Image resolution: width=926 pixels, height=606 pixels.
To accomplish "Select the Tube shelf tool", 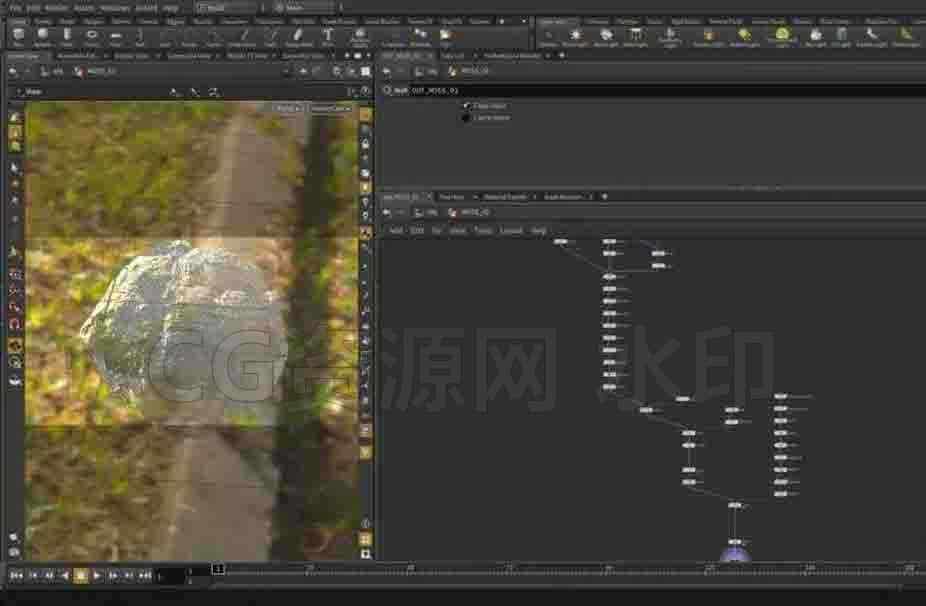I will click(x=67, y=37).
